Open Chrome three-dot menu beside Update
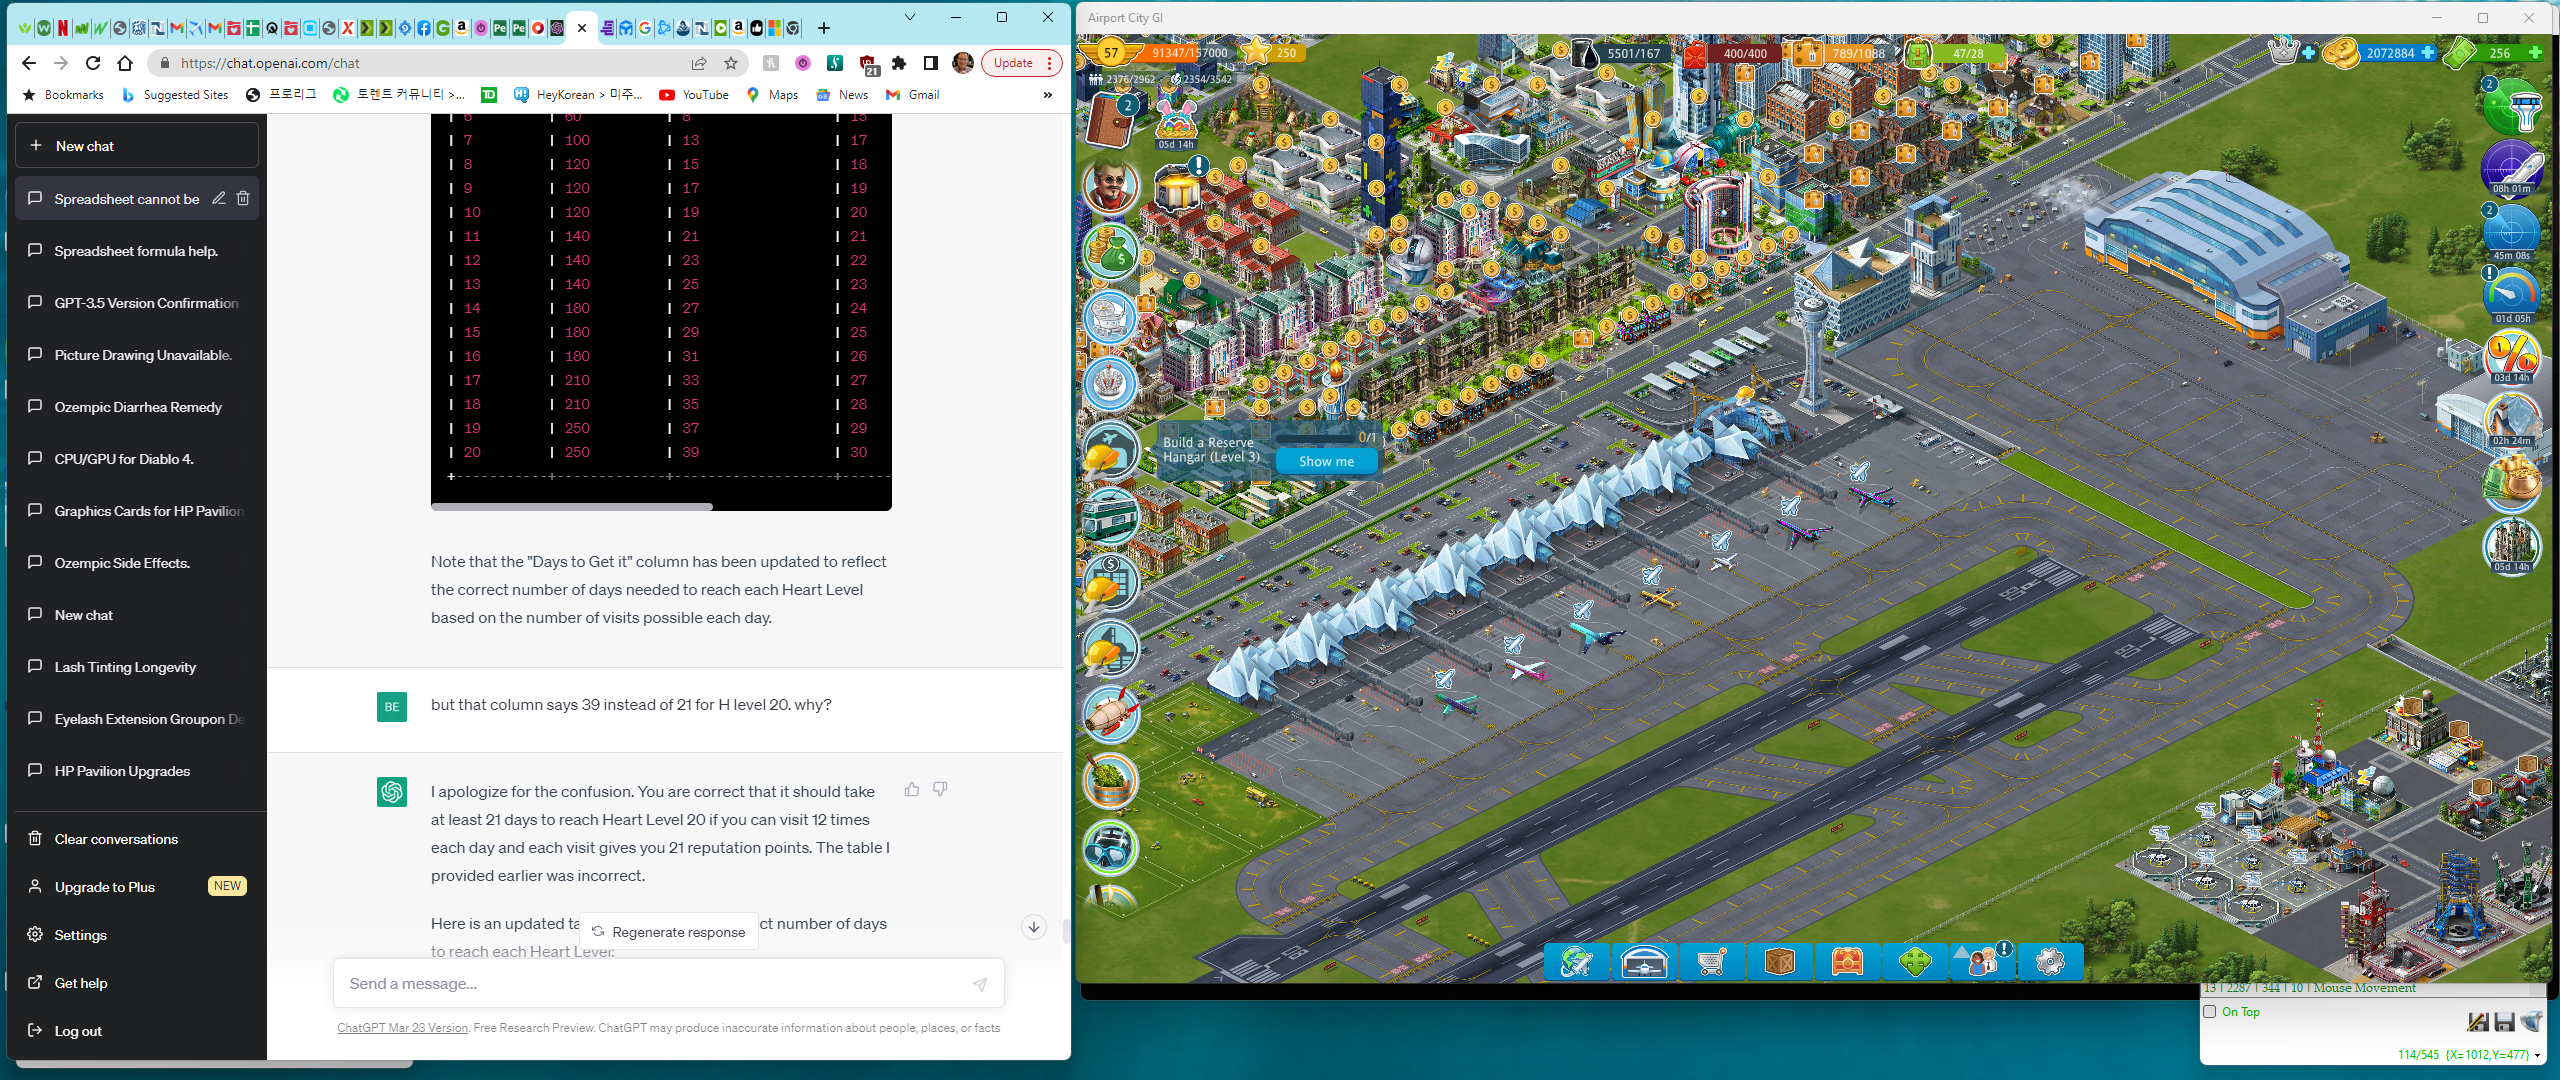 1049,63
